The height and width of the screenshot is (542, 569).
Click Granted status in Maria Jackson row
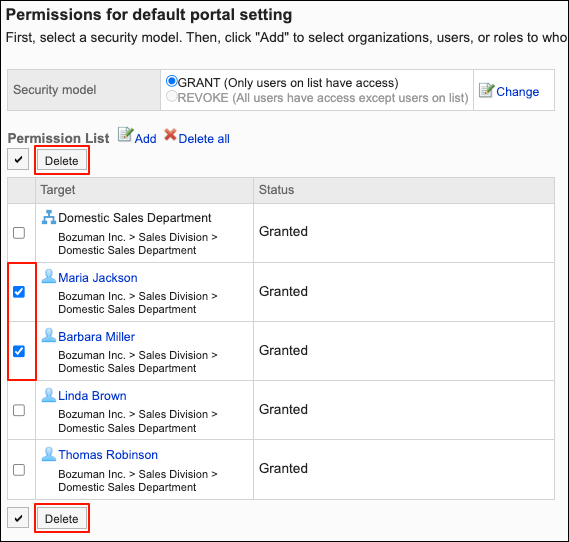click(x=283, y=291)
